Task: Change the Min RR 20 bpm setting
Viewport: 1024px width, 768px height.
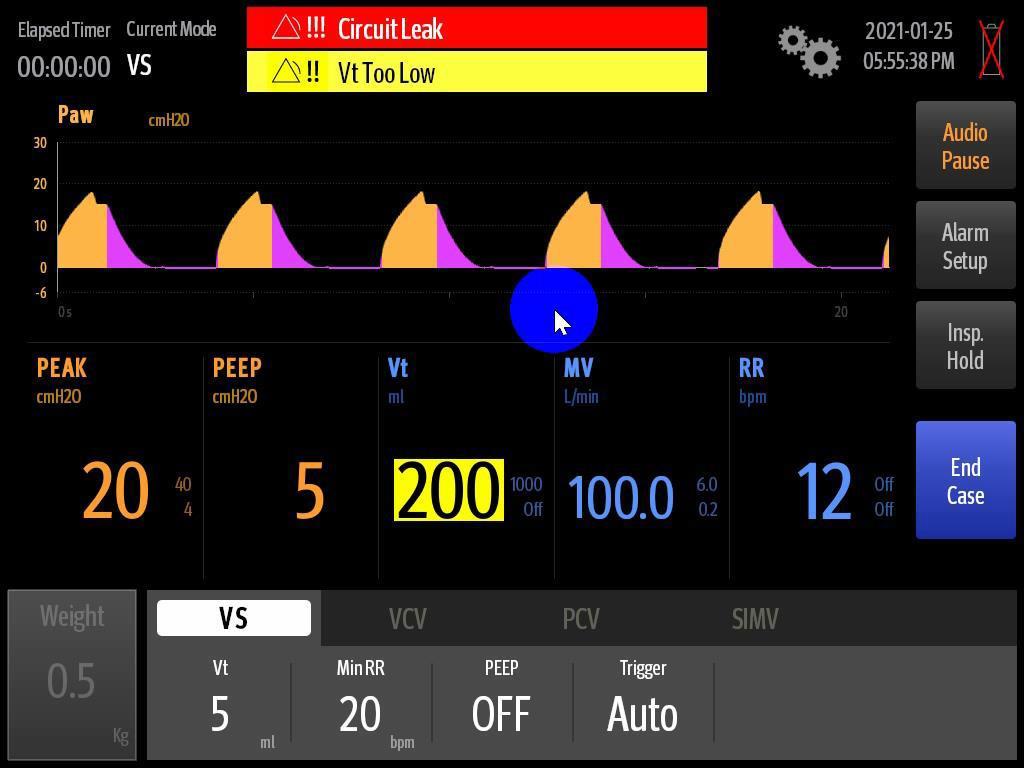Action: pos(361,705)
